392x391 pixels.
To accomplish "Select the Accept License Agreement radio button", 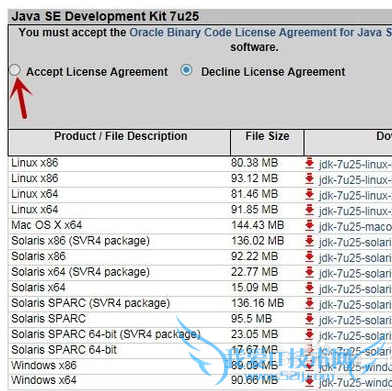I will [15, 70].
